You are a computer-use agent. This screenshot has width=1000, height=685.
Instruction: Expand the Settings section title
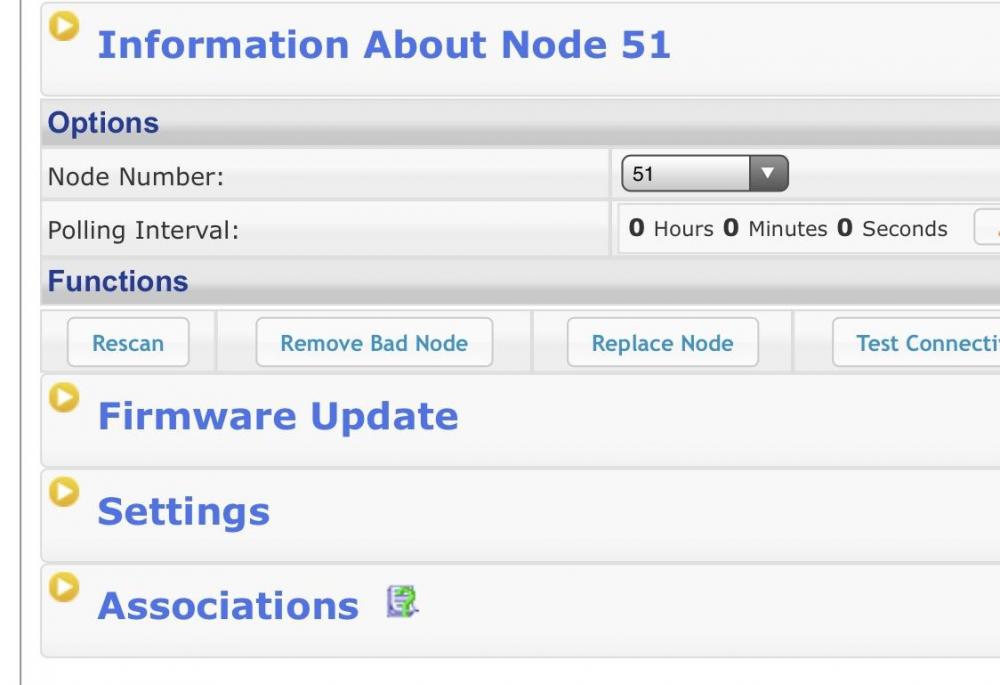pos(183,511)
